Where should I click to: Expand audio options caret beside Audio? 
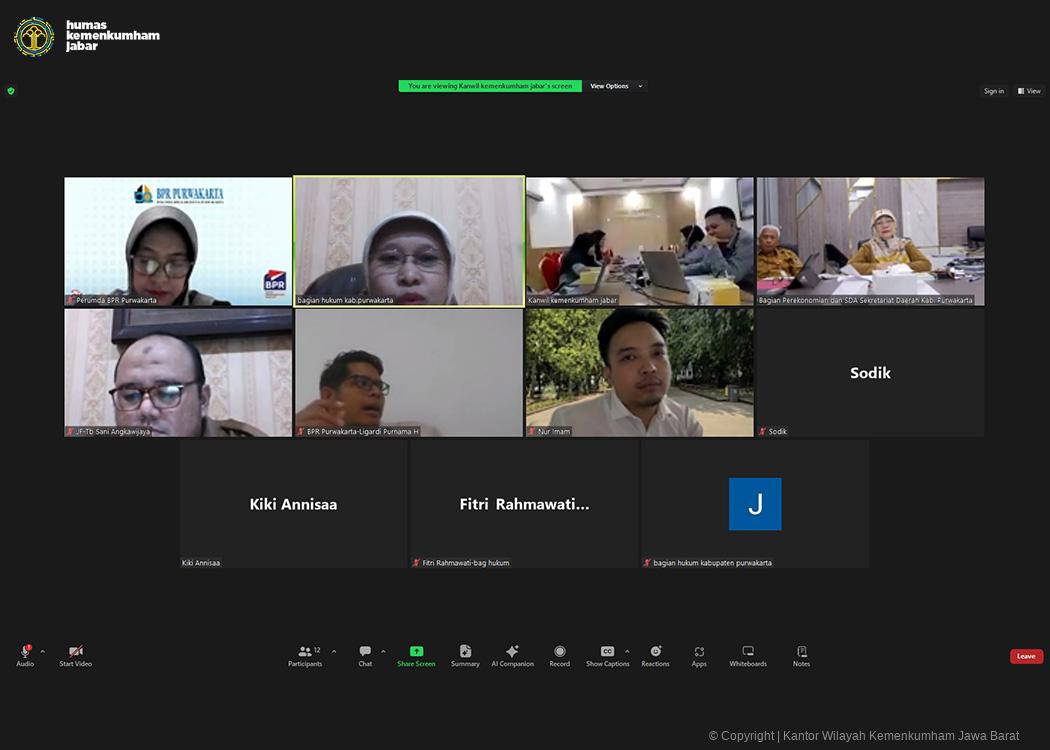coord(42,651)
